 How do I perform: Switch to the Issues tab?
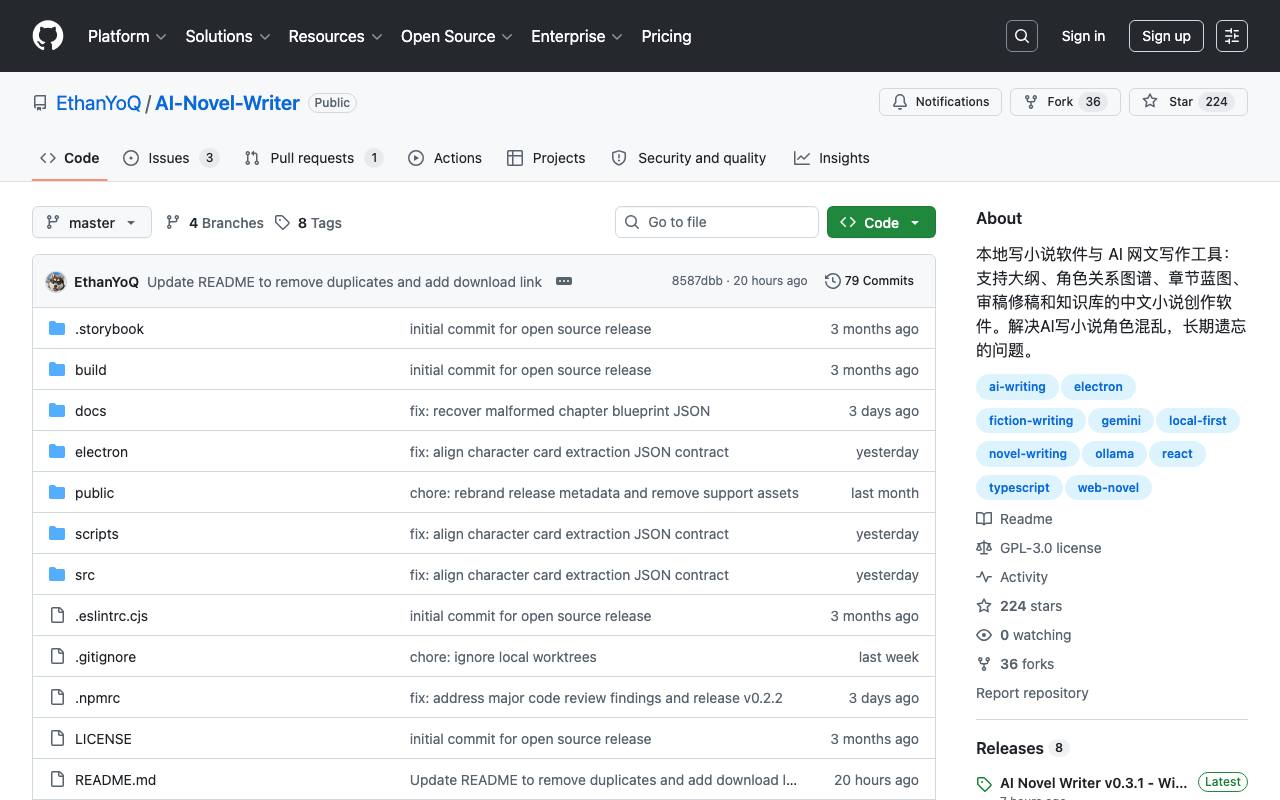point(171,158)
